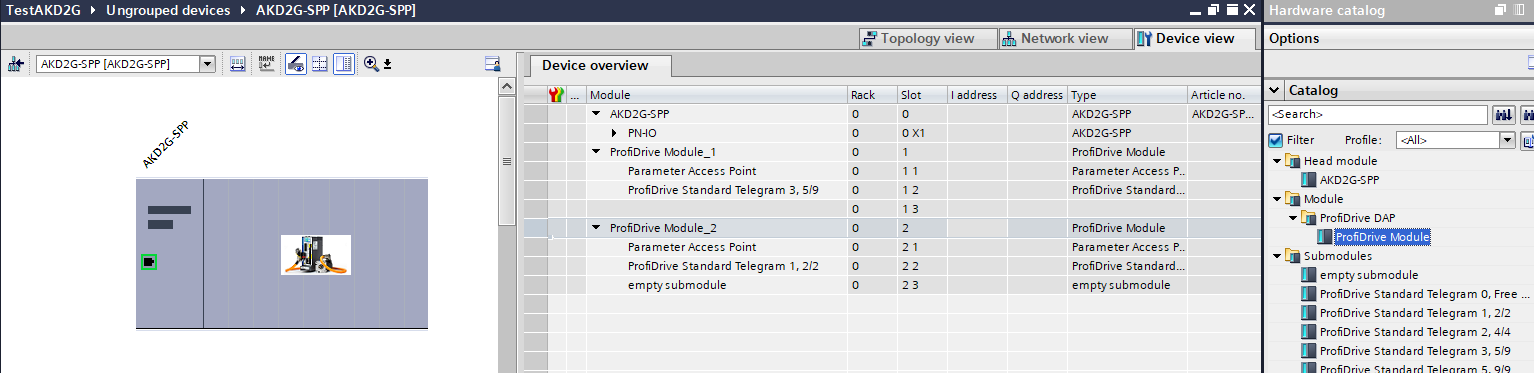The image size is (1534, 373).
Task: Click the go to network view icon
Action: point(16,64)
